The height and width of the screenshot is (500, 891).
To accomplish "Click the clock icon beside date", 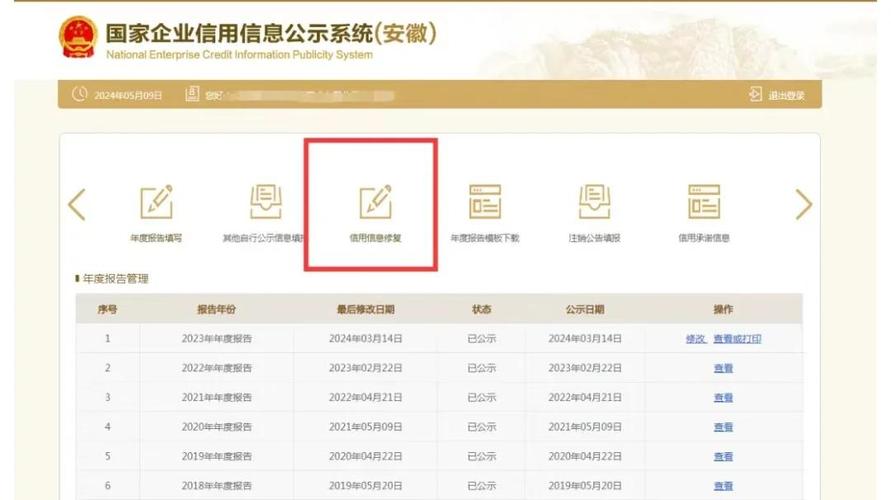I will click(80, 94).
